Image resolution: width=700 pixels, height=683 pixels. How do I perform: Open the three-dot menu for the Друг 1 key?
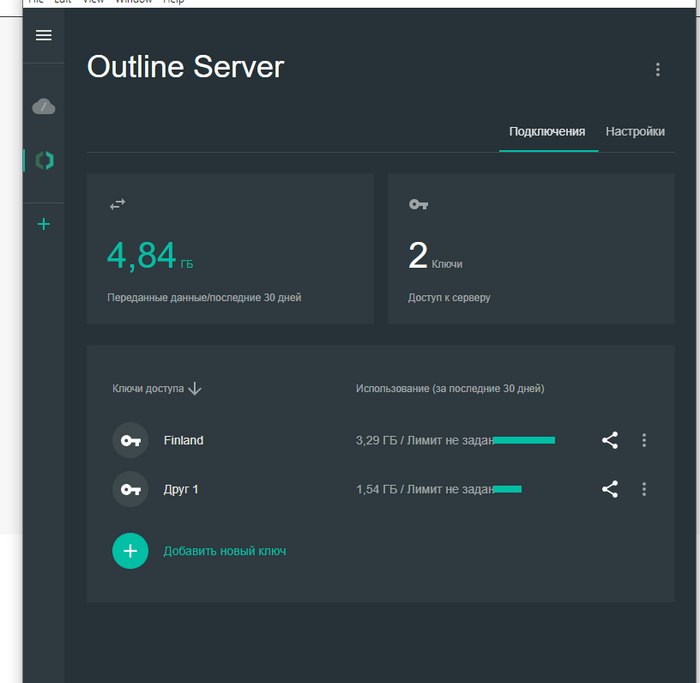point(644,489)
